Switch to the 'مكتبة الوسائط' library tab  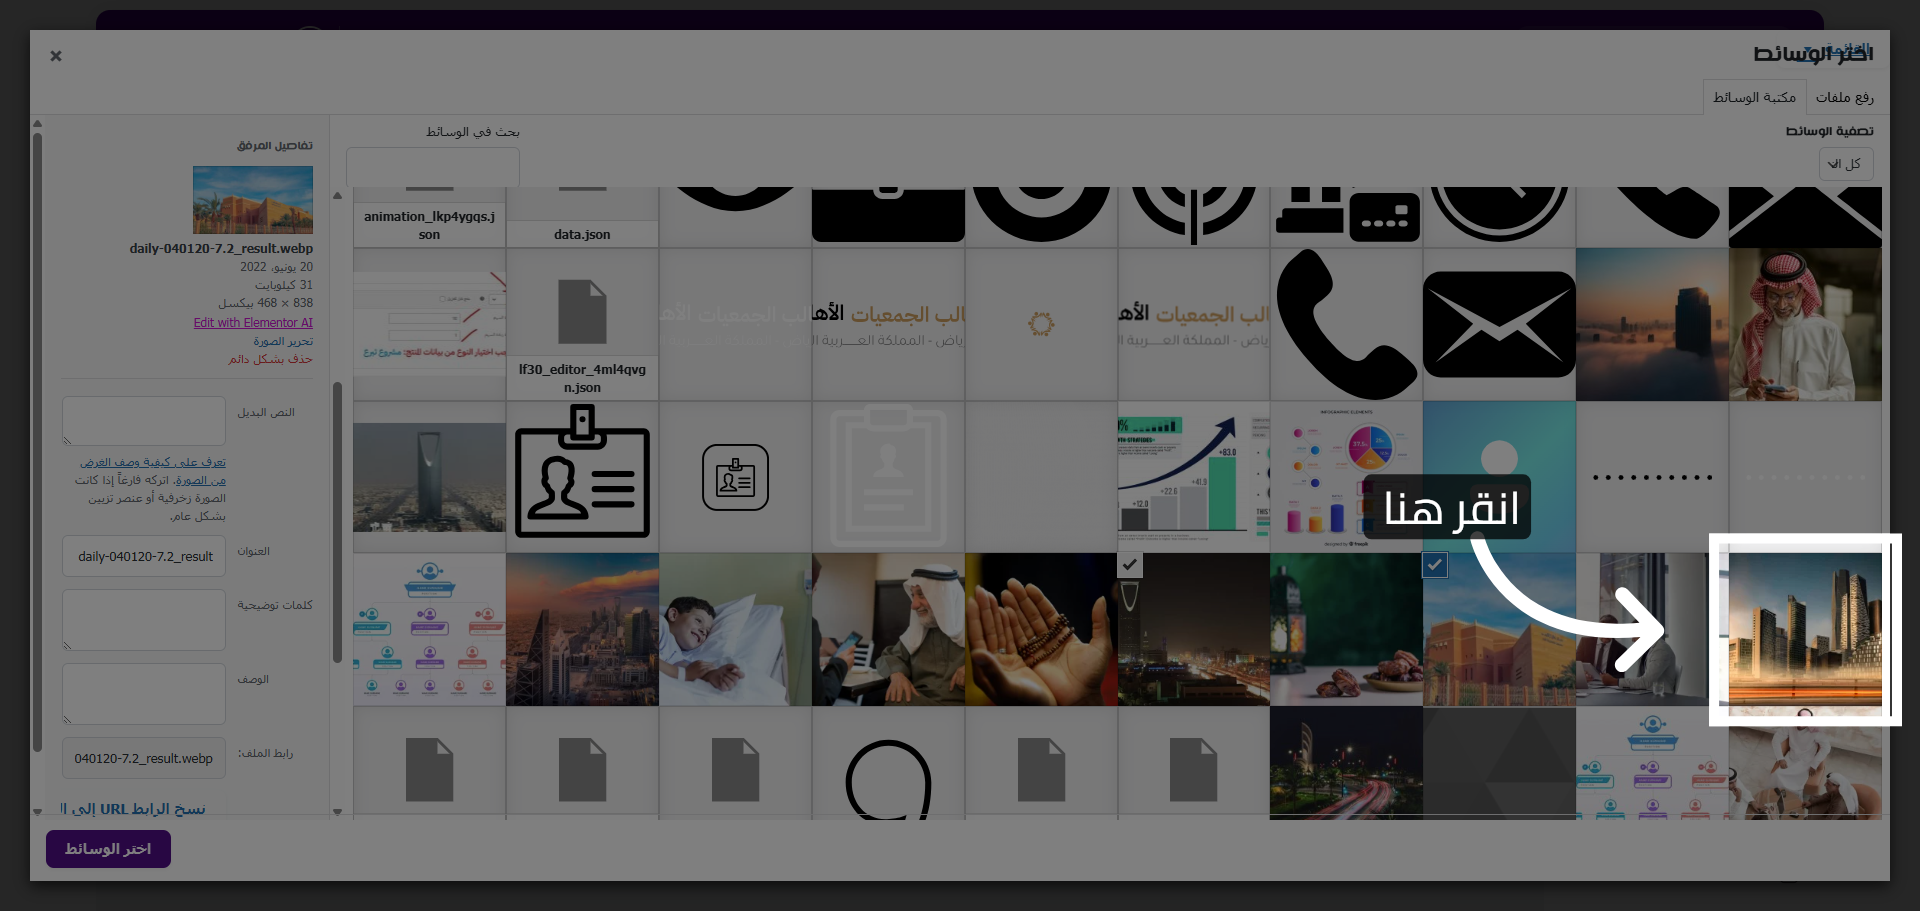tap(1754, 97)
